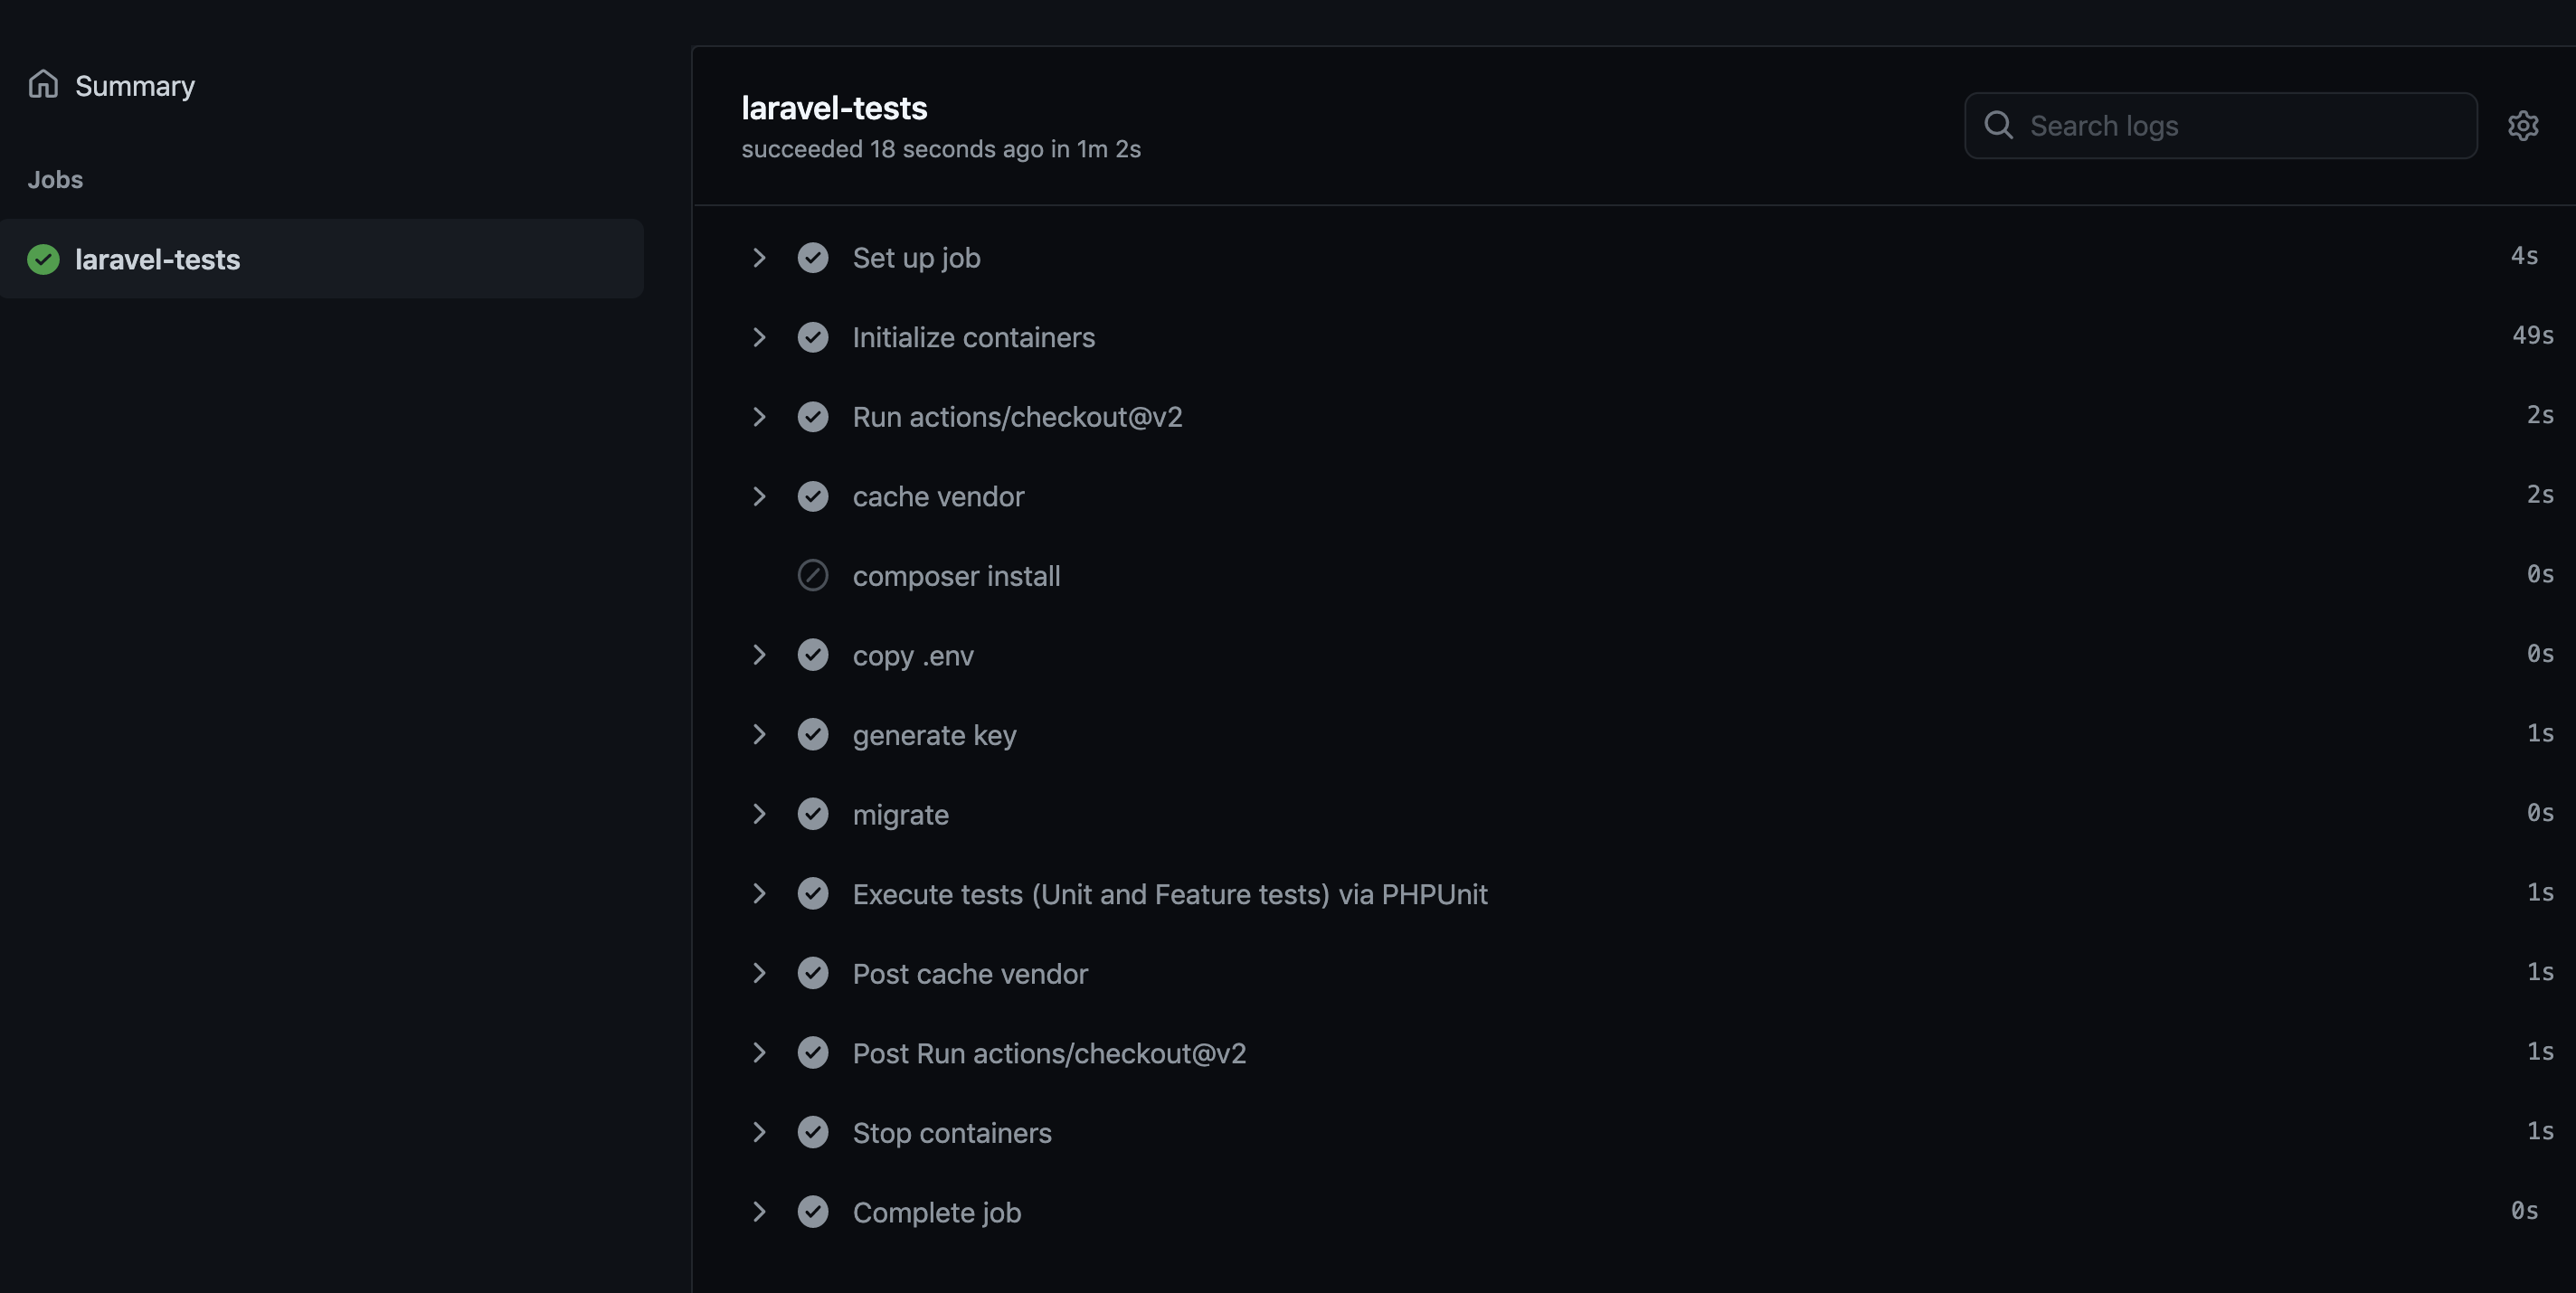Expand the Execute tests via PHPUnit chevron
The height and width of the screenshot is (1293, 2576).
[x=759, y=894]
